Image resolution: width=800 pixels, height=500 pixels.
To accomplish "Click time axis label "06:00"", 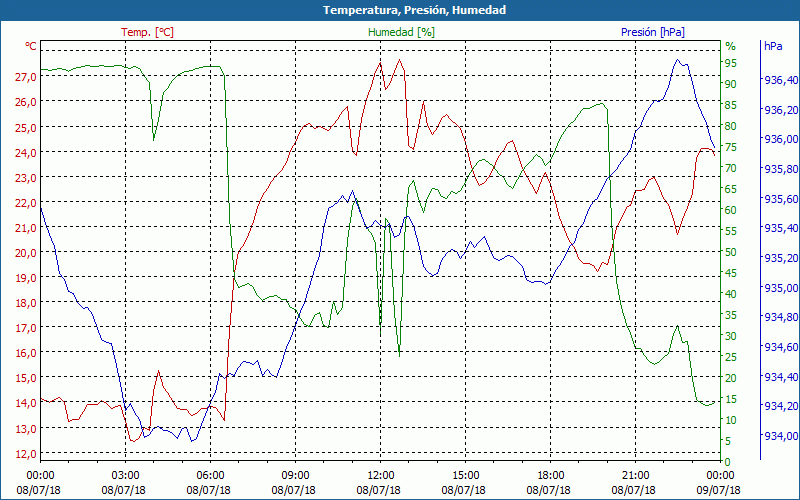I will point(210,476).
